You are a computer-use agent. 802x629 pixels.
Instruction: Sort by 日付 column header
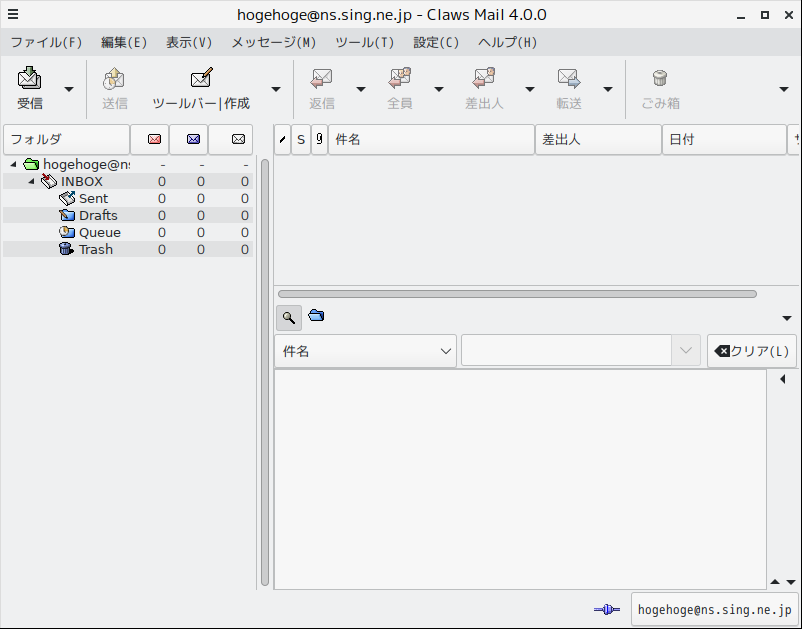point(724,139)
